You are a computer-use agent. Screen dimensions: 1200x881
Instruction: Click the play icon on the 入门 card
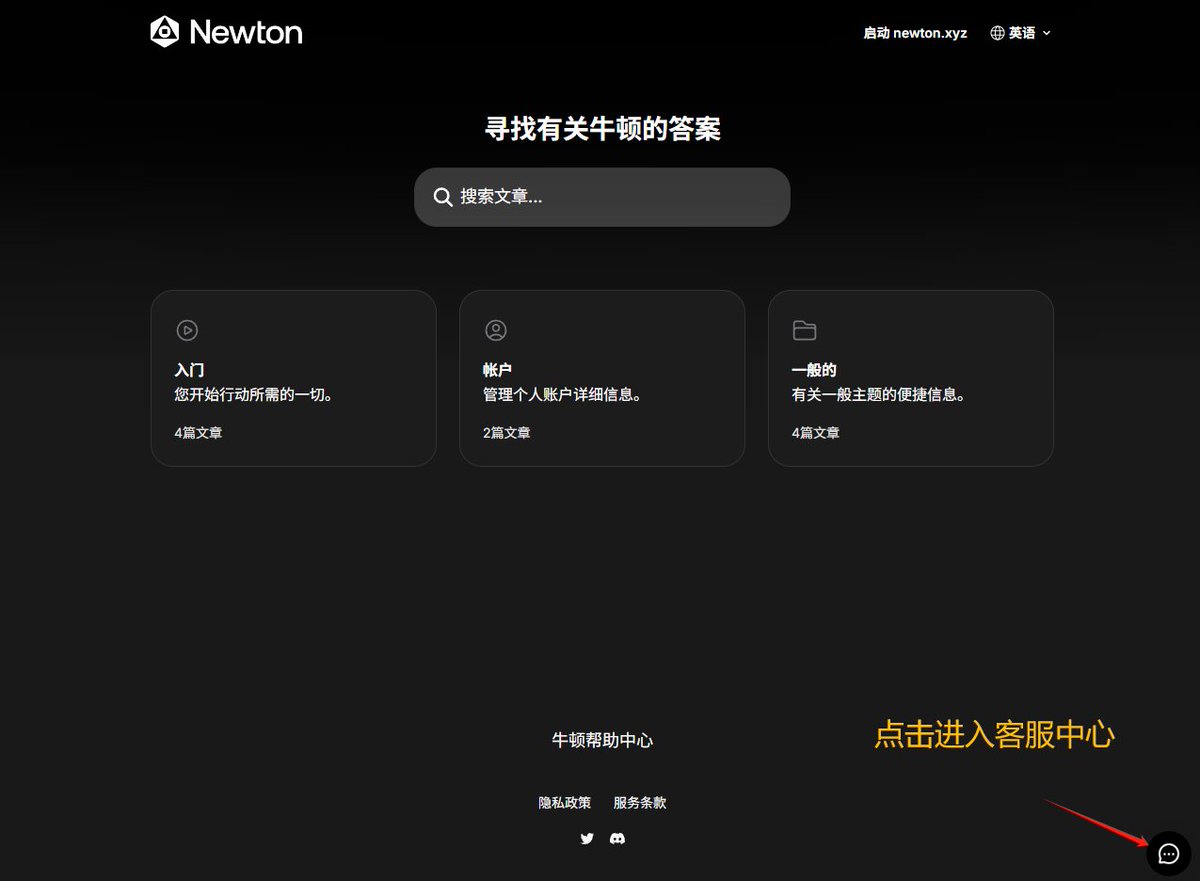pyautogui.click(x=186, y=330)
